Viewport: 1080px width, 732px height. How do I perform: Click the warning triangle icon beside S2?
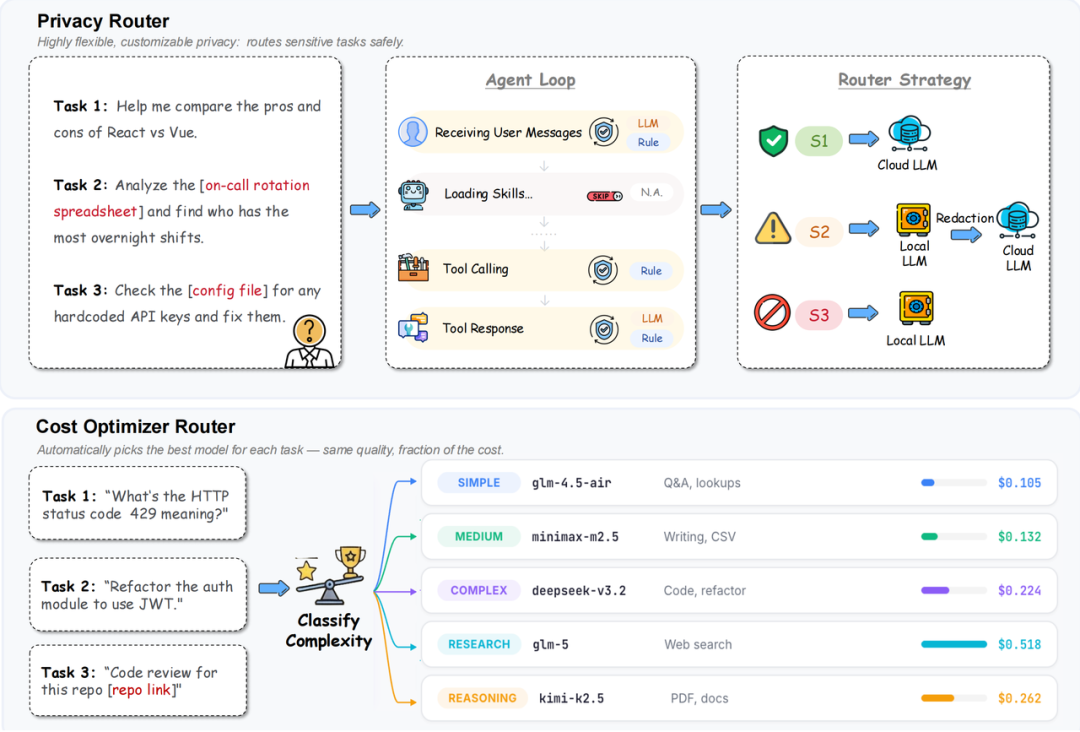771,229
